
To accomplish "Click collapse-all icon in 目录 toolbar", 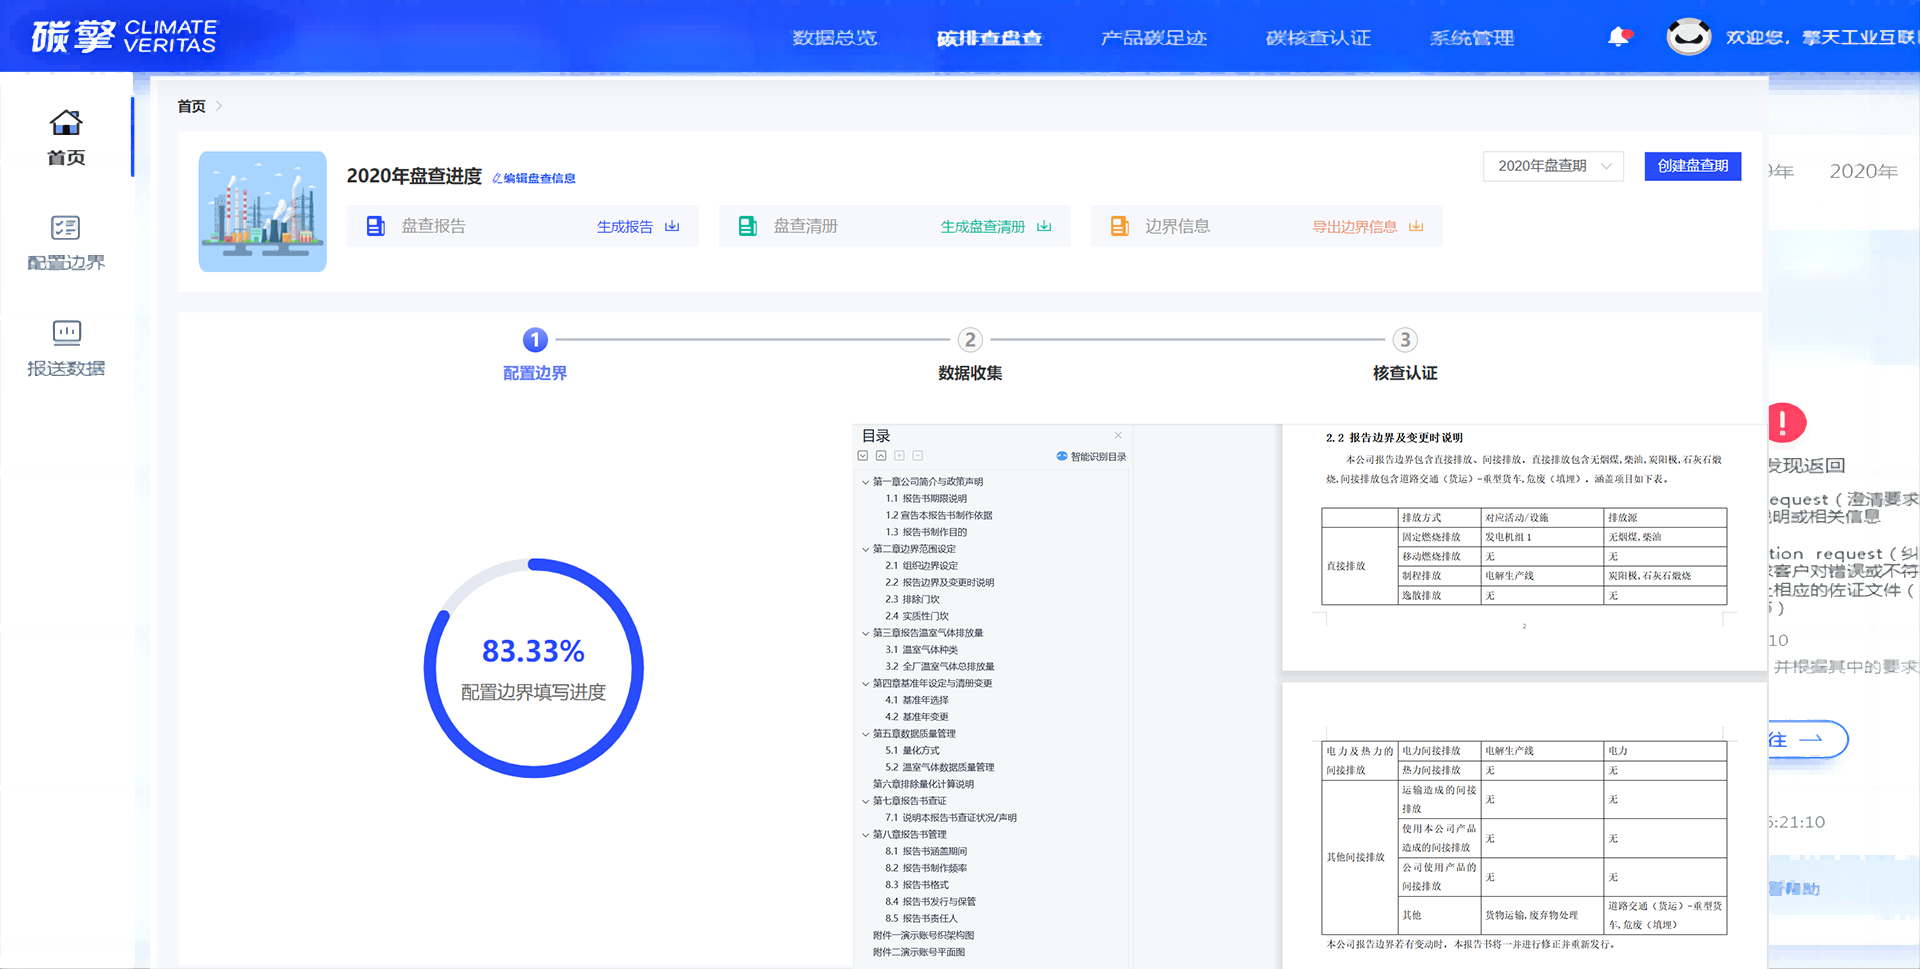I will pos(881,456).
